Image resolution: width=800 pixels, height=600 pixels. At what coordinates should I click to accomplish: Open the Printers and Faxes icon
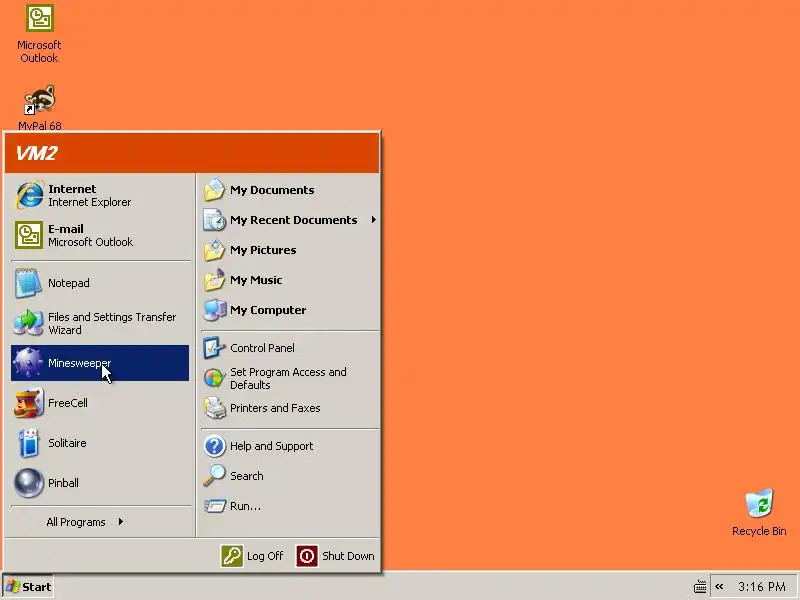click(x=215, y=408)
